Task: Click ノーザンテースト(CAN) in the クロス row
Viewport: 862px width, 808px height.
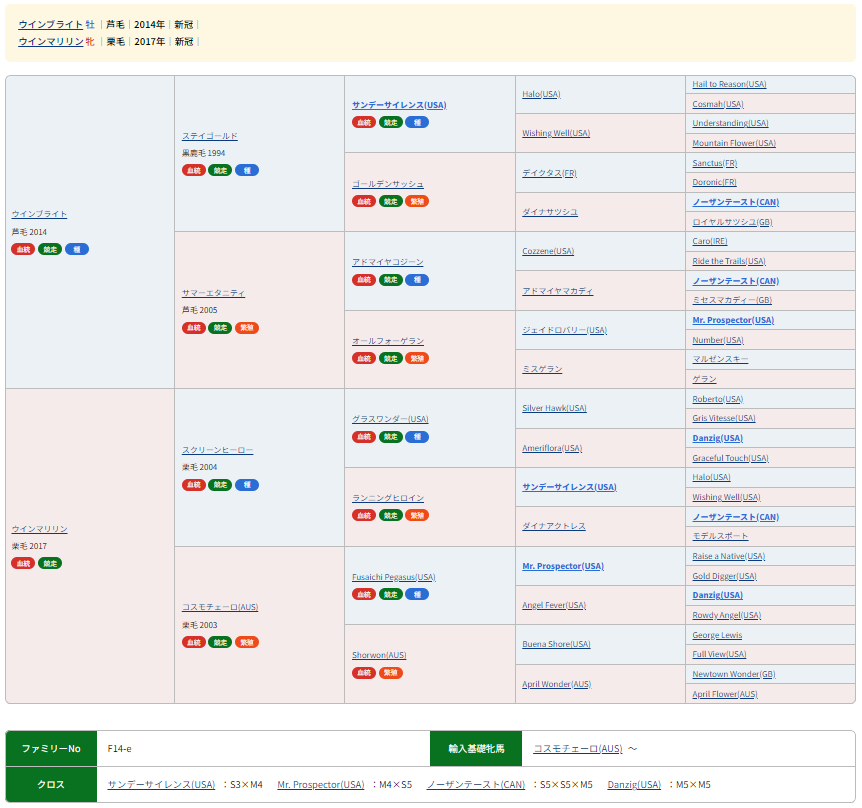Action: click(476, 785)
